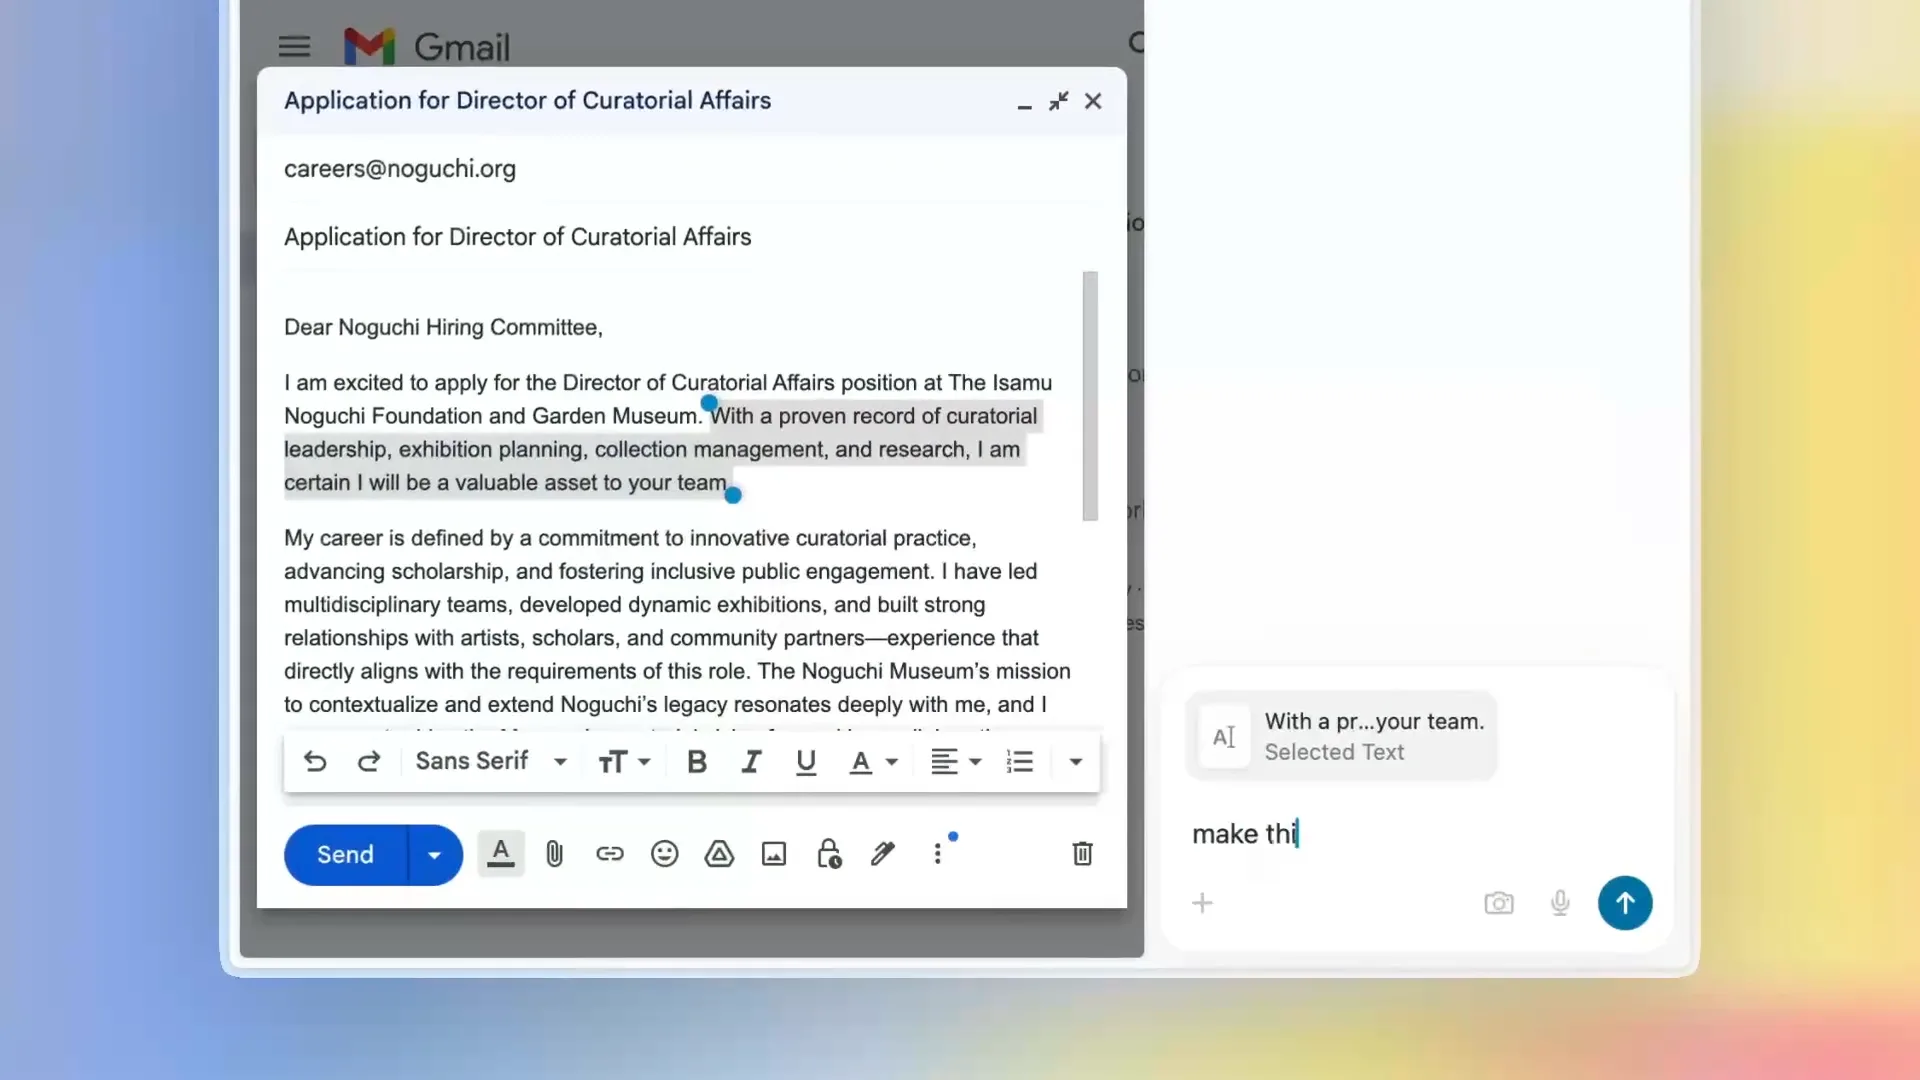1920x1080 pixels.
Task: Toggle the formatting options button
Action: tap(501, 854)
